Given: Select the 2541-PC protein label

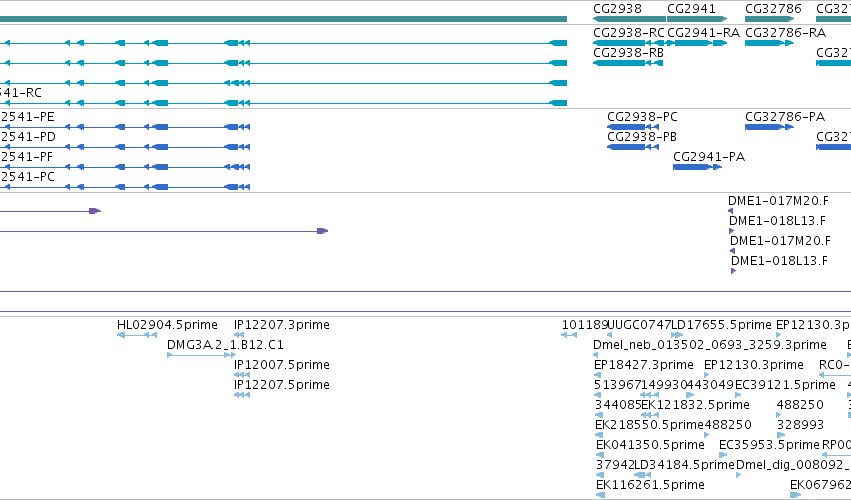Looking at the screenshot, I should (27, 177).
